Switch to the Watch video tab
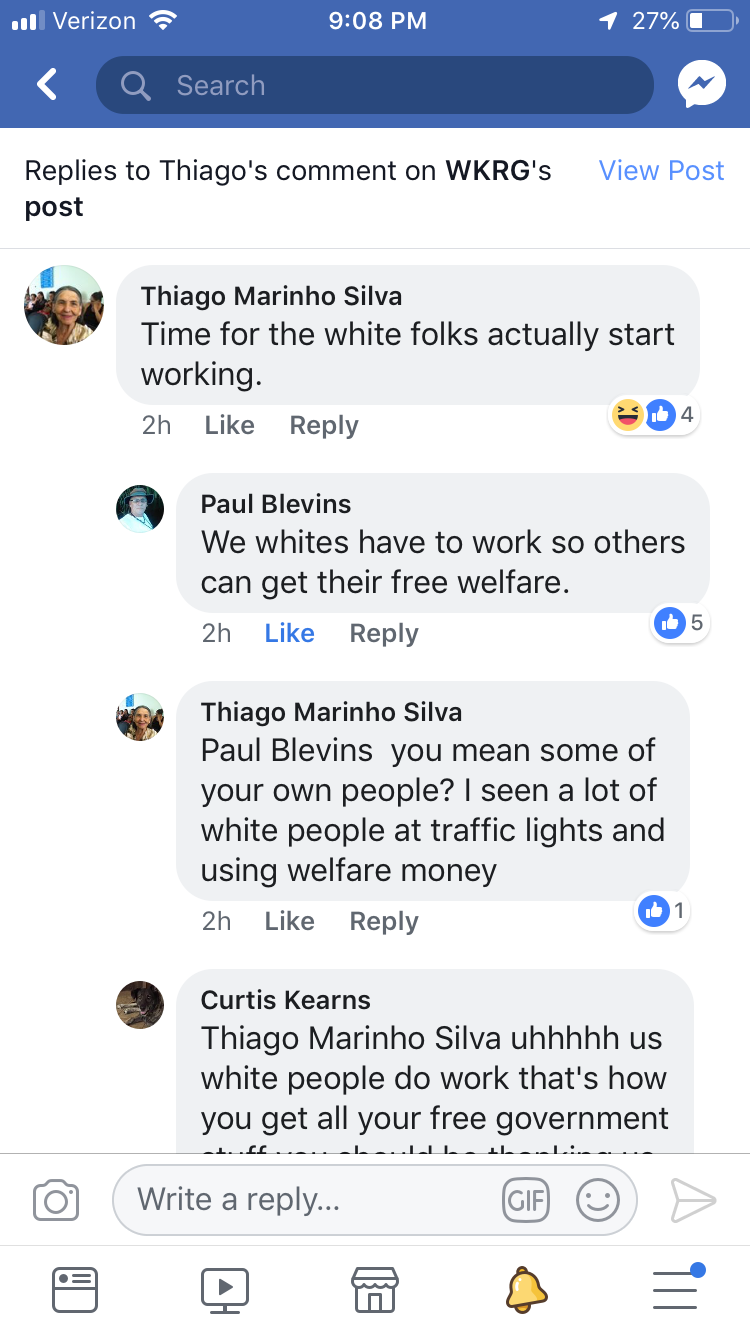Image resolution: width=750 pixels, height=1334 pixels. coord(225,1289)
